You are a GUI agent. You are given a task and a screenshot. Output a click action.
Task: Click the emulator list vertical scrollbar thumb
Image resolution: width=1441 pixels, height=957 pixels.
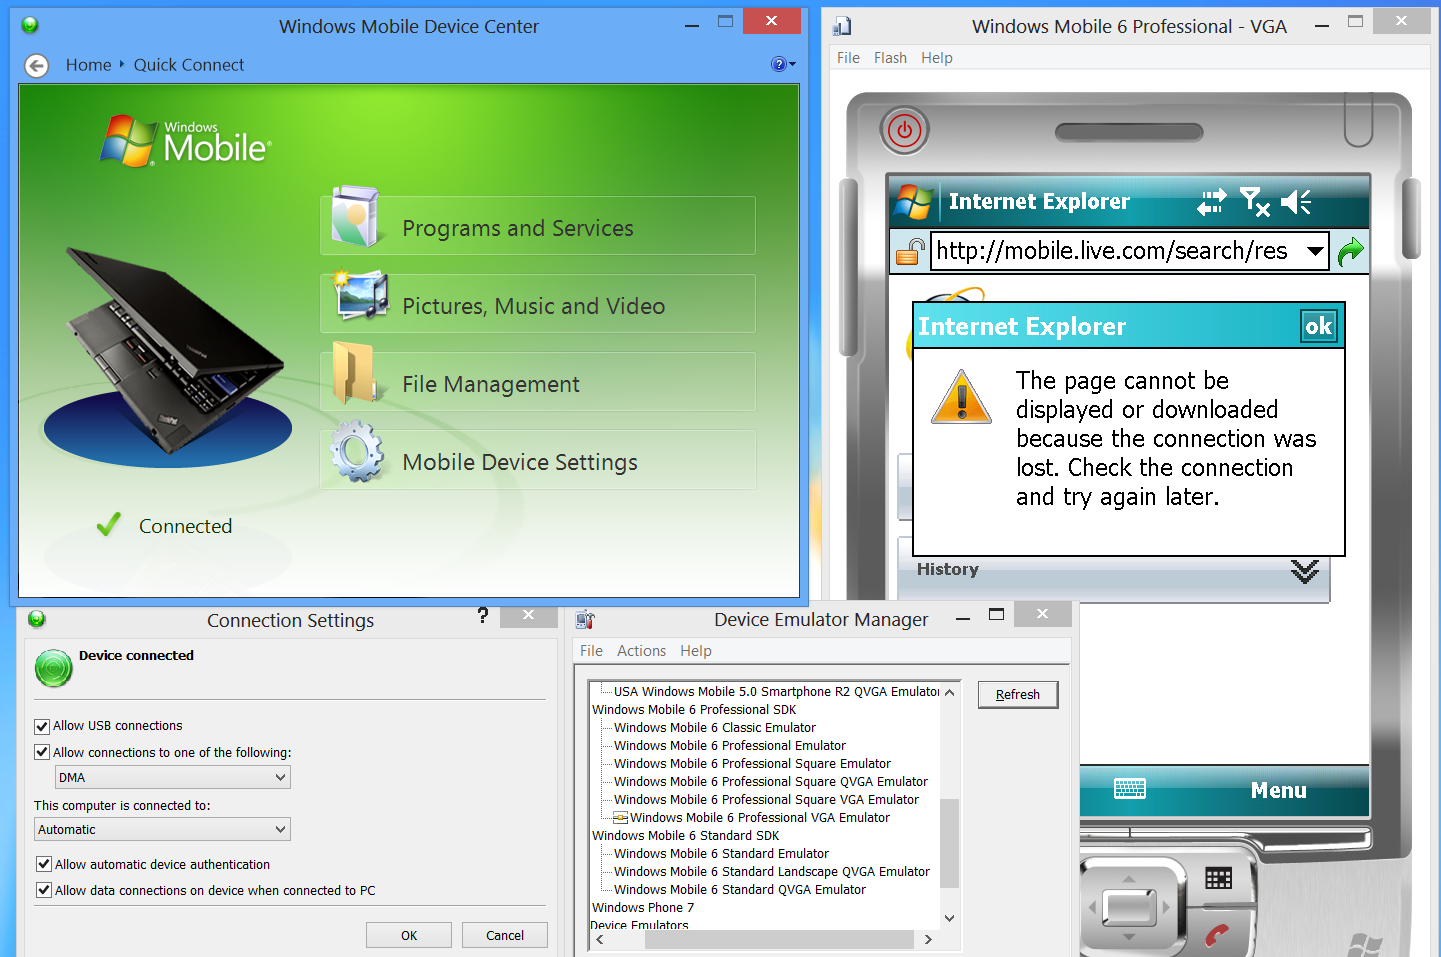pyautogui.click(x=950, y=844)
